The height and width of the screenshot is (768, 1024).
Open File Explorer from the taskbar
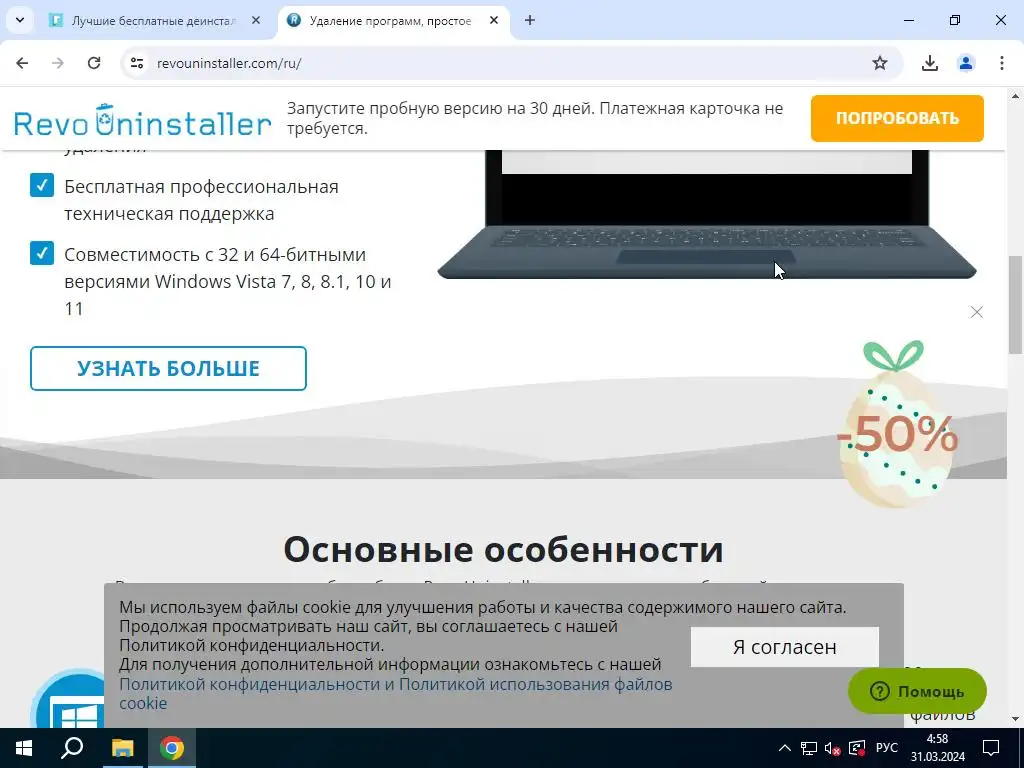[122, 748]
